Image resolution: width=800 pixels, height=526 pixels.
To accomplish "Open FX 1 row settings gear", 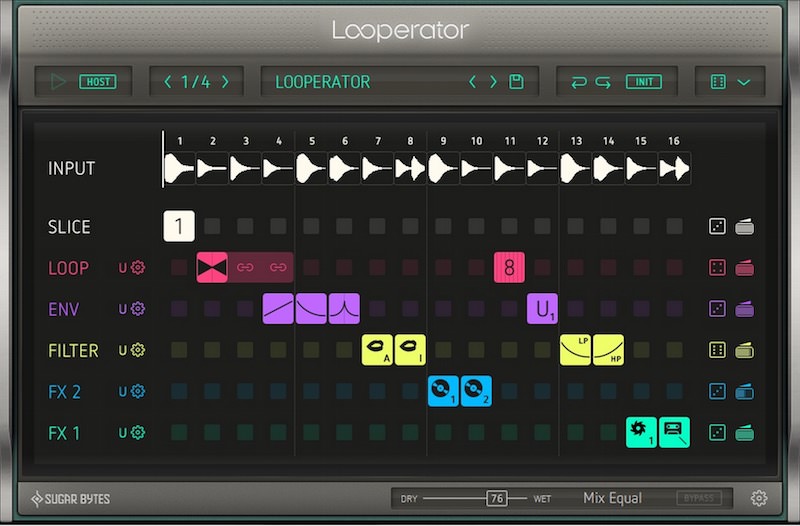I will coord(138,433).
